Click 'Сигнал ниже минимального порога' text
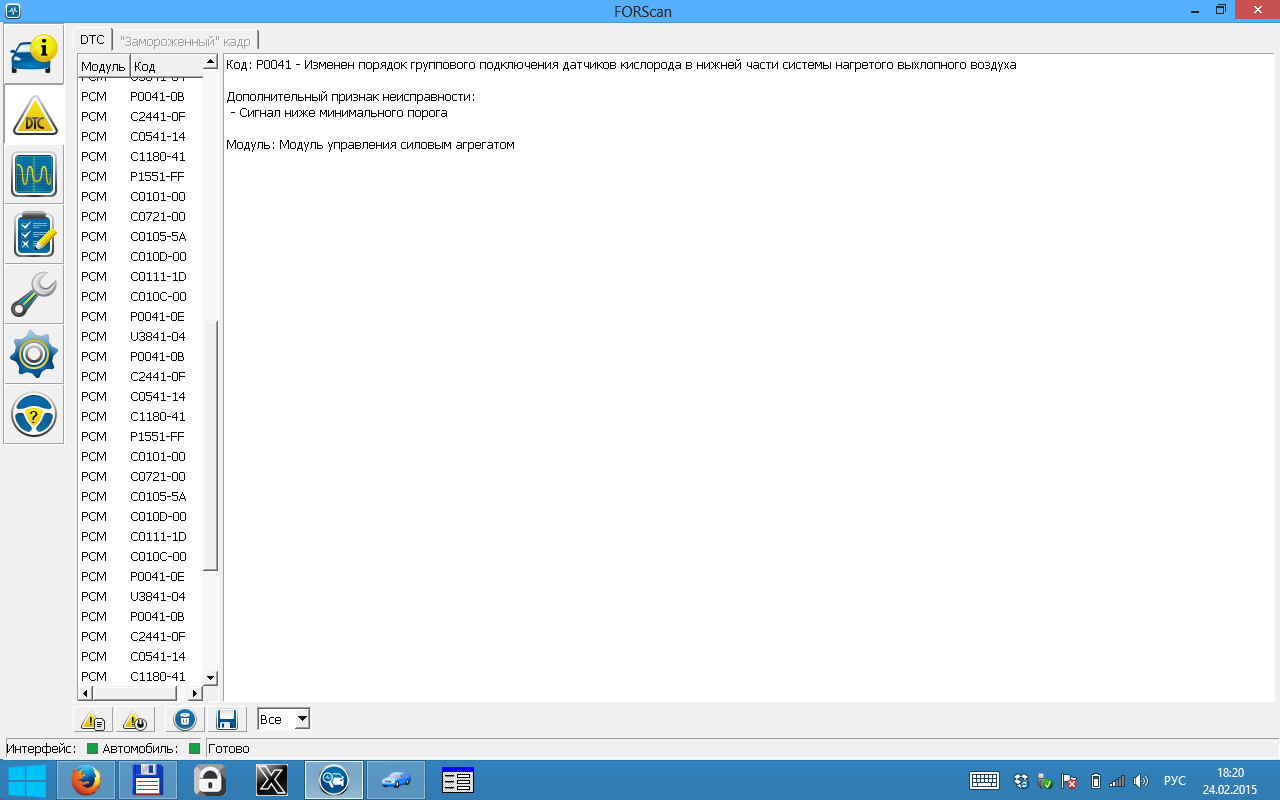The height and width of the screenshot is (800, 1280). [x=343, y=113]
